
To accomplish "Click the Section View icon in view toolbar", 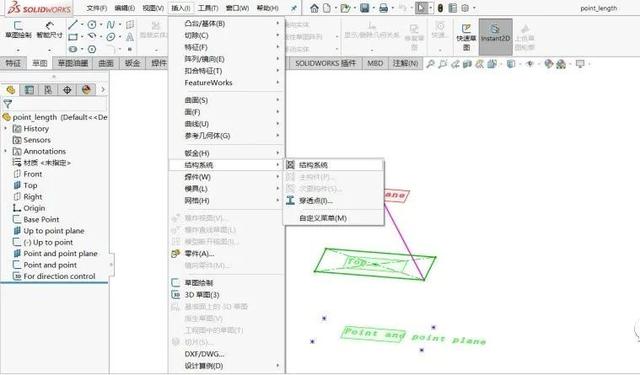I will tap(467, 64).
